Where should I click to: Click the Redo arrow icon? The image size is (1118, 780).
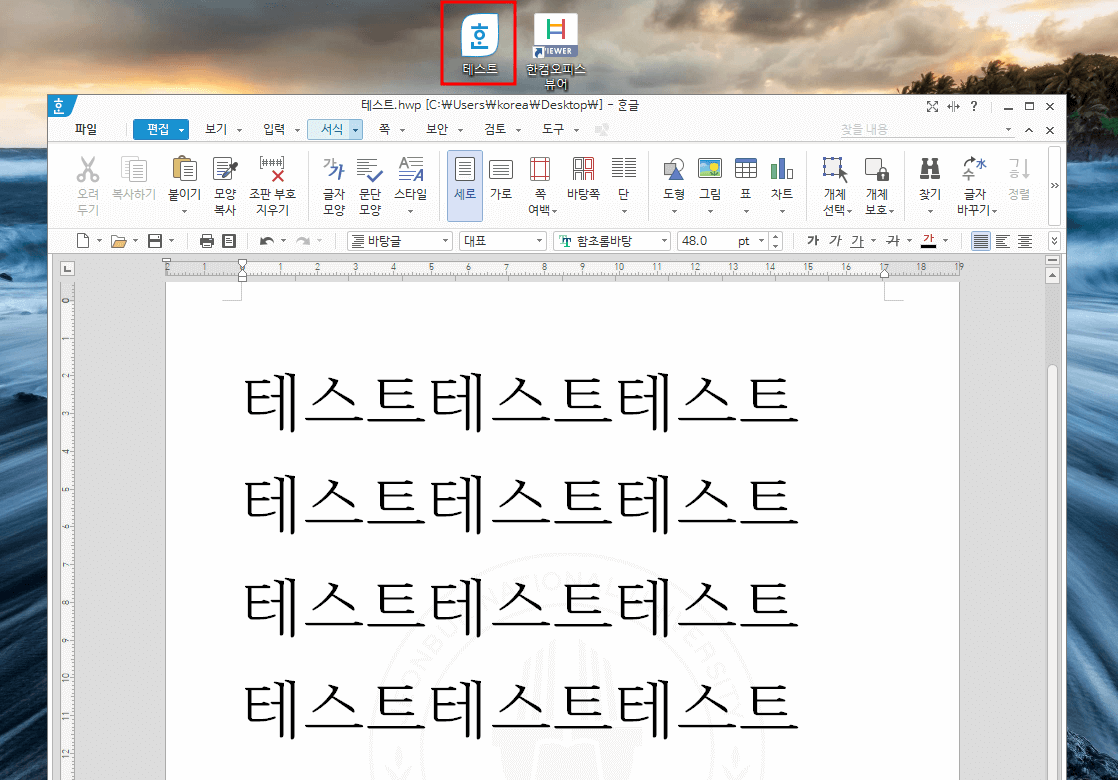(303, 241)
